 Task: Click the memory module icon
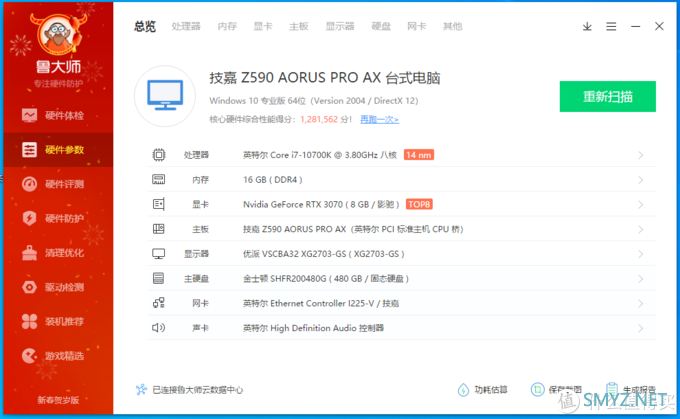pyautogui.click(x=159, y=180)
